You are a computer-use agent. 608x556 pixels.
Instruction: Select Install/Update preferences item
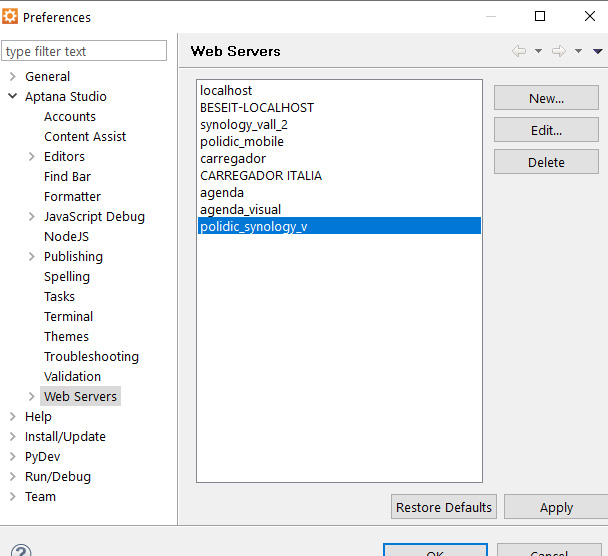pos(65,437)
